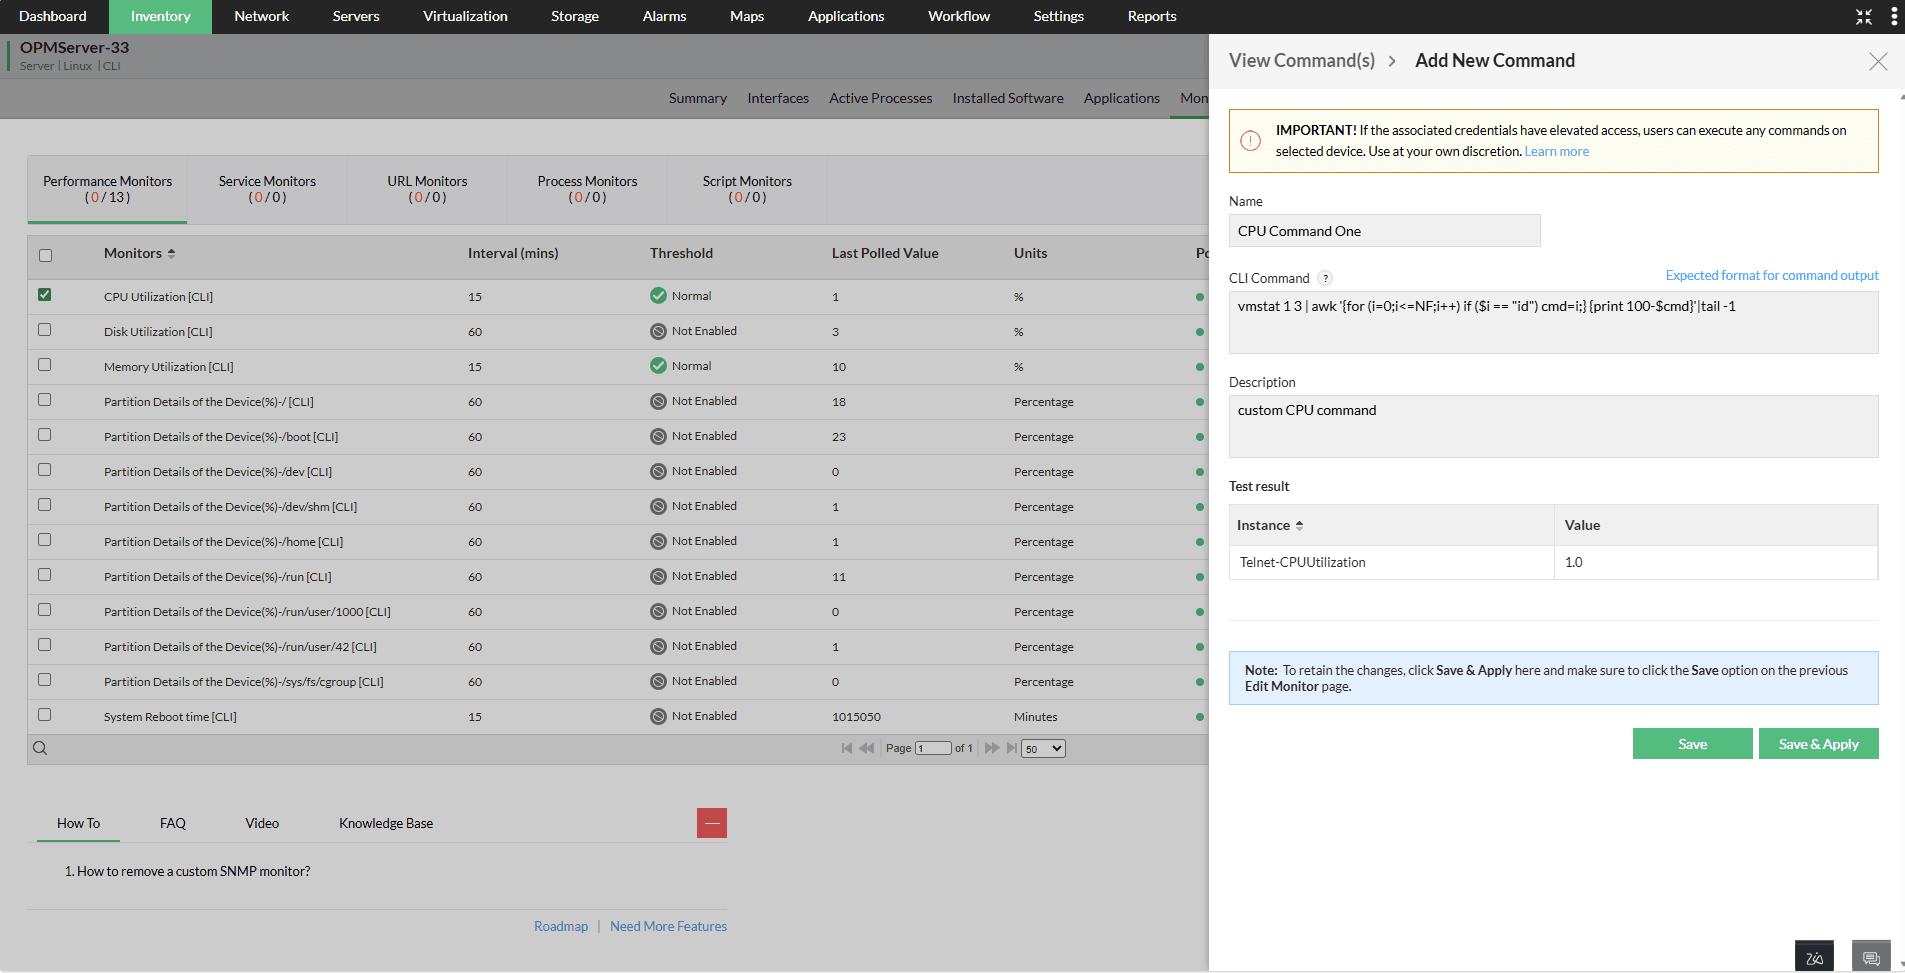Jump to last page with double-arrow pagination icon
The image size is (1905, 973).
[x=1012, y=747]
